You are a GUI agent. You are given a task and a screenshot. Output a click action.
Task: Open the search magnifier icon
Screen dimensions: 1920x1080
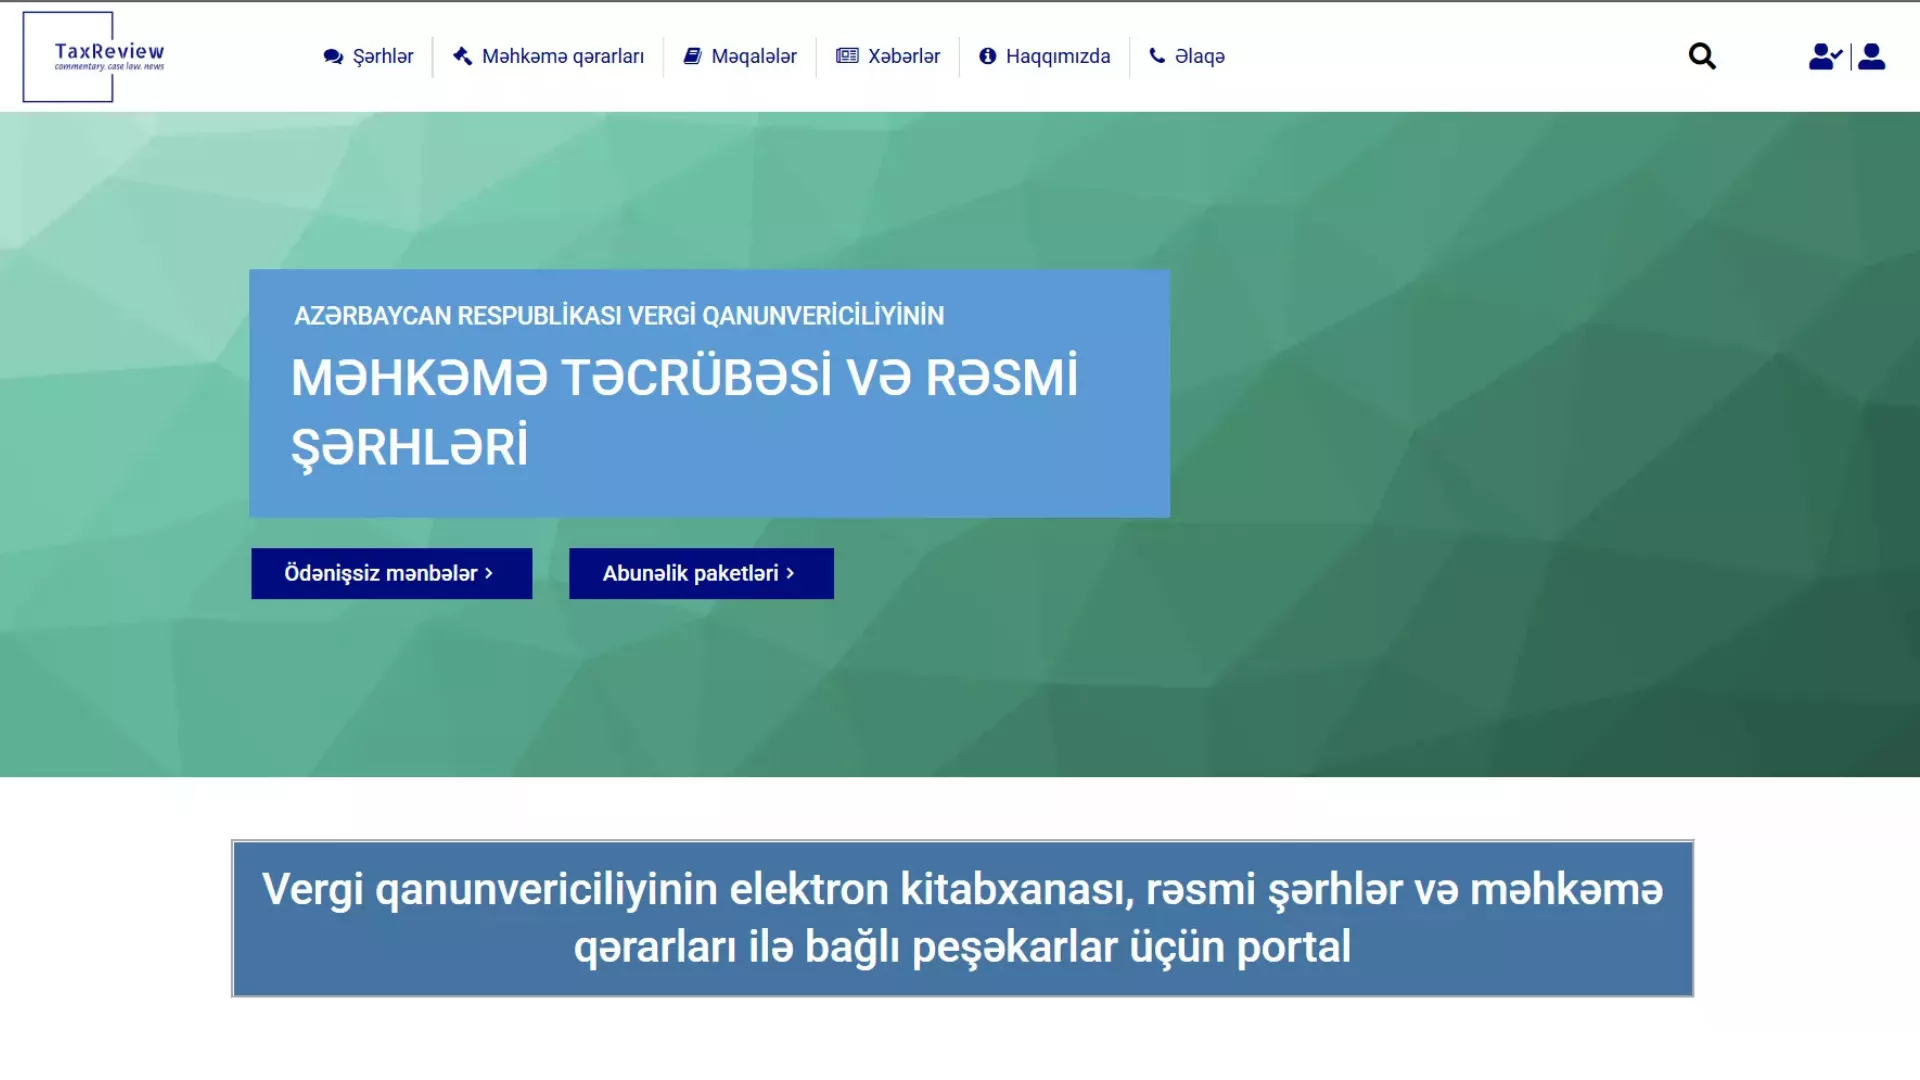(x=1702, y=56)
